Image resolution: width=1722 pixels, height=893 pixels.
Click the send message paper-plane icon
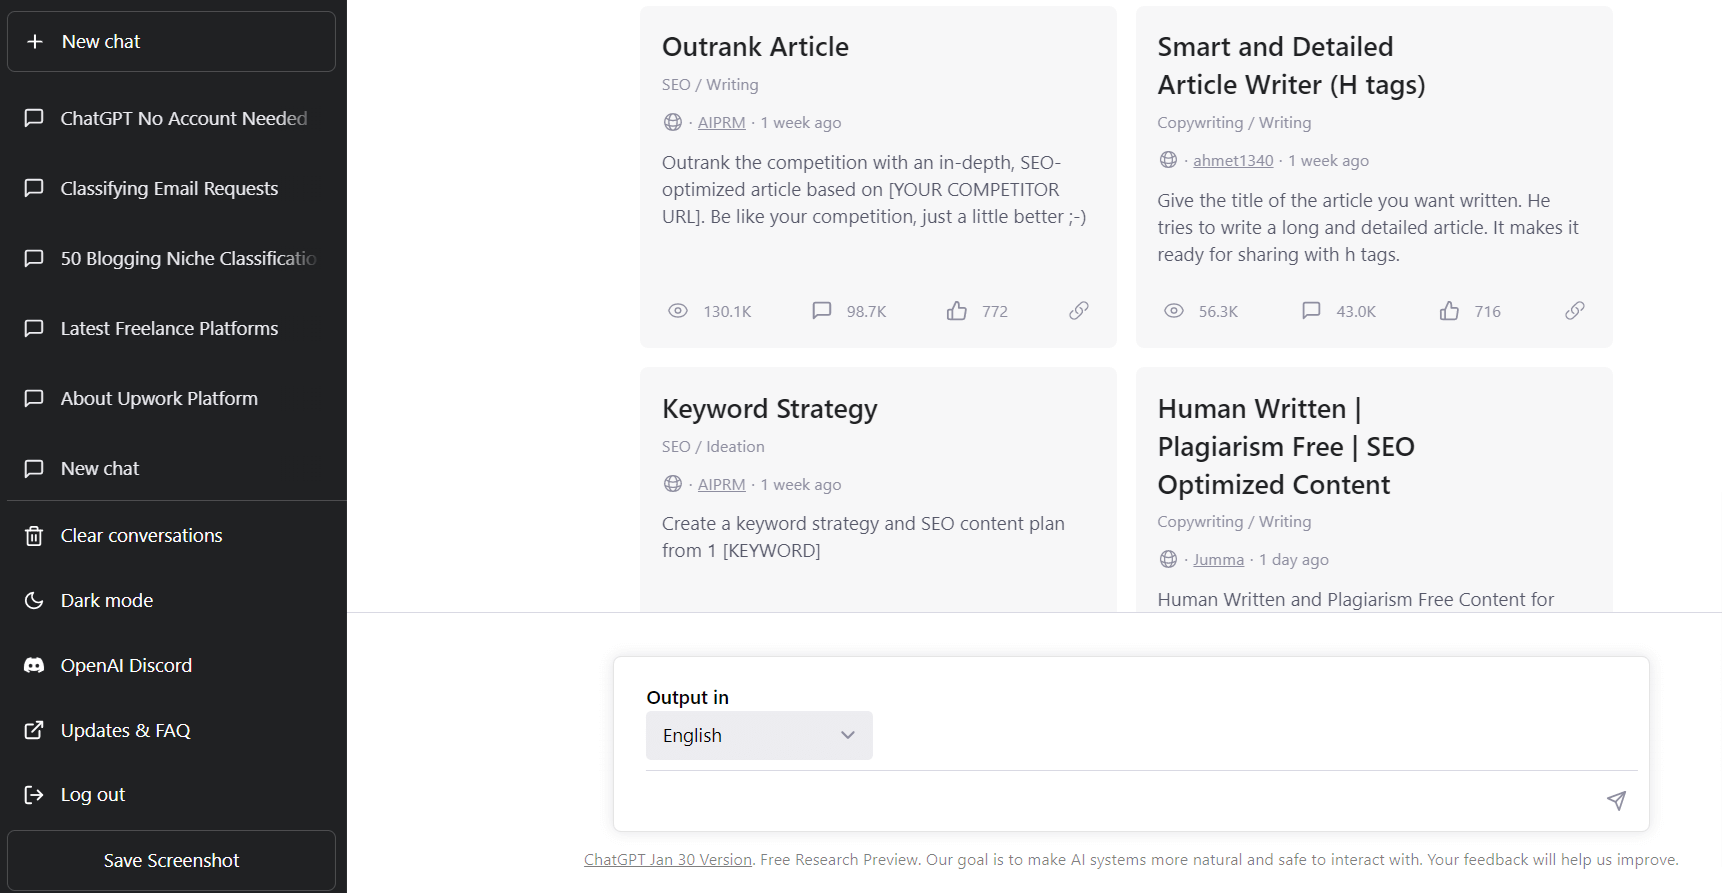1616,800
